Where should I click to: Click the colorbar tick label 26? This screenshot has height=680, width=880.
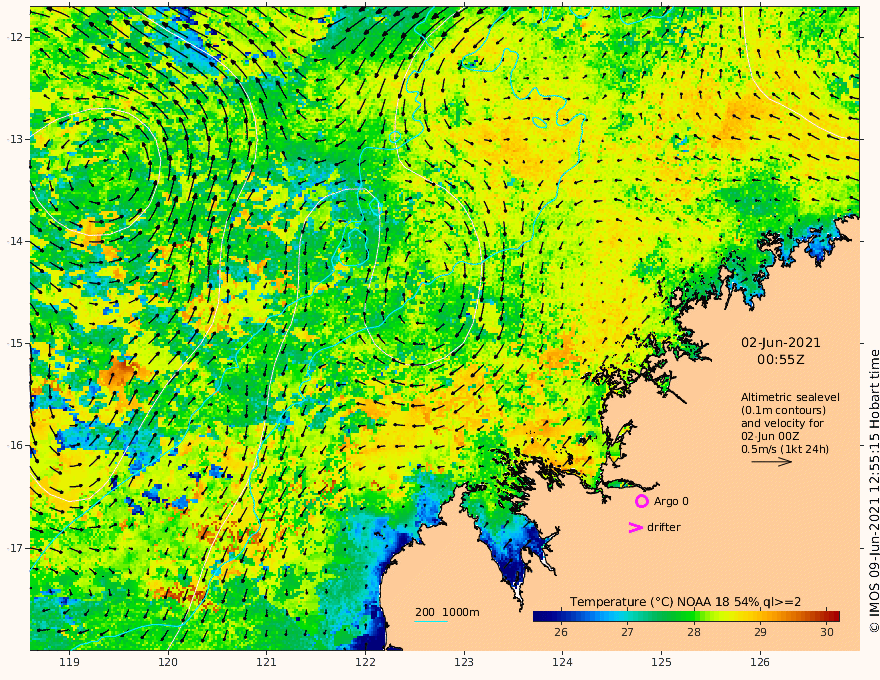point(561,632)
